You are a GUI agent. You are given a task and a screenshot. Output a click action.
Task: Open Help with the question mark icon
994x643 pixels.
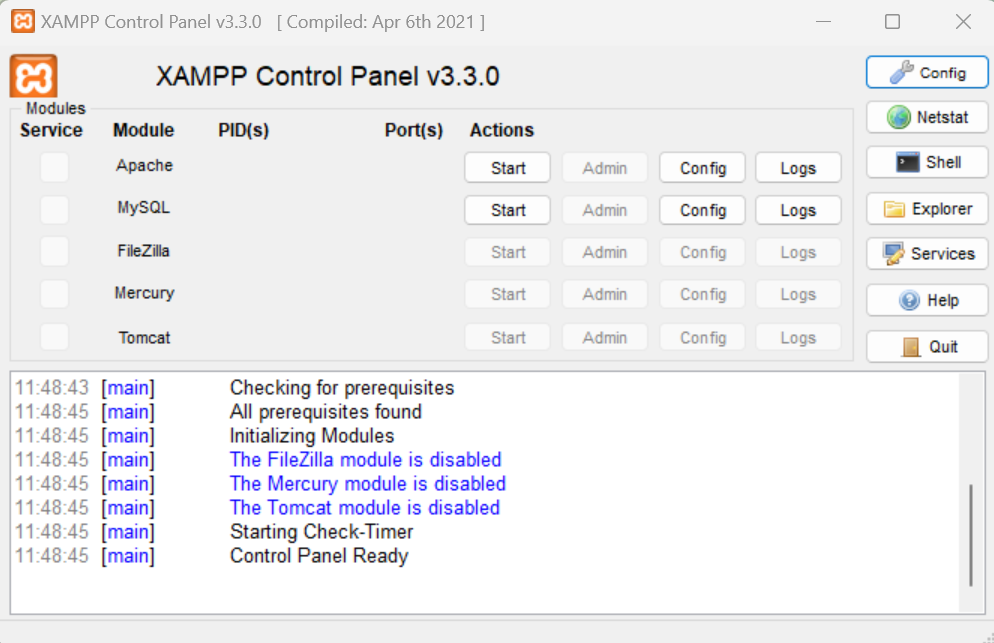pos(927,300)
